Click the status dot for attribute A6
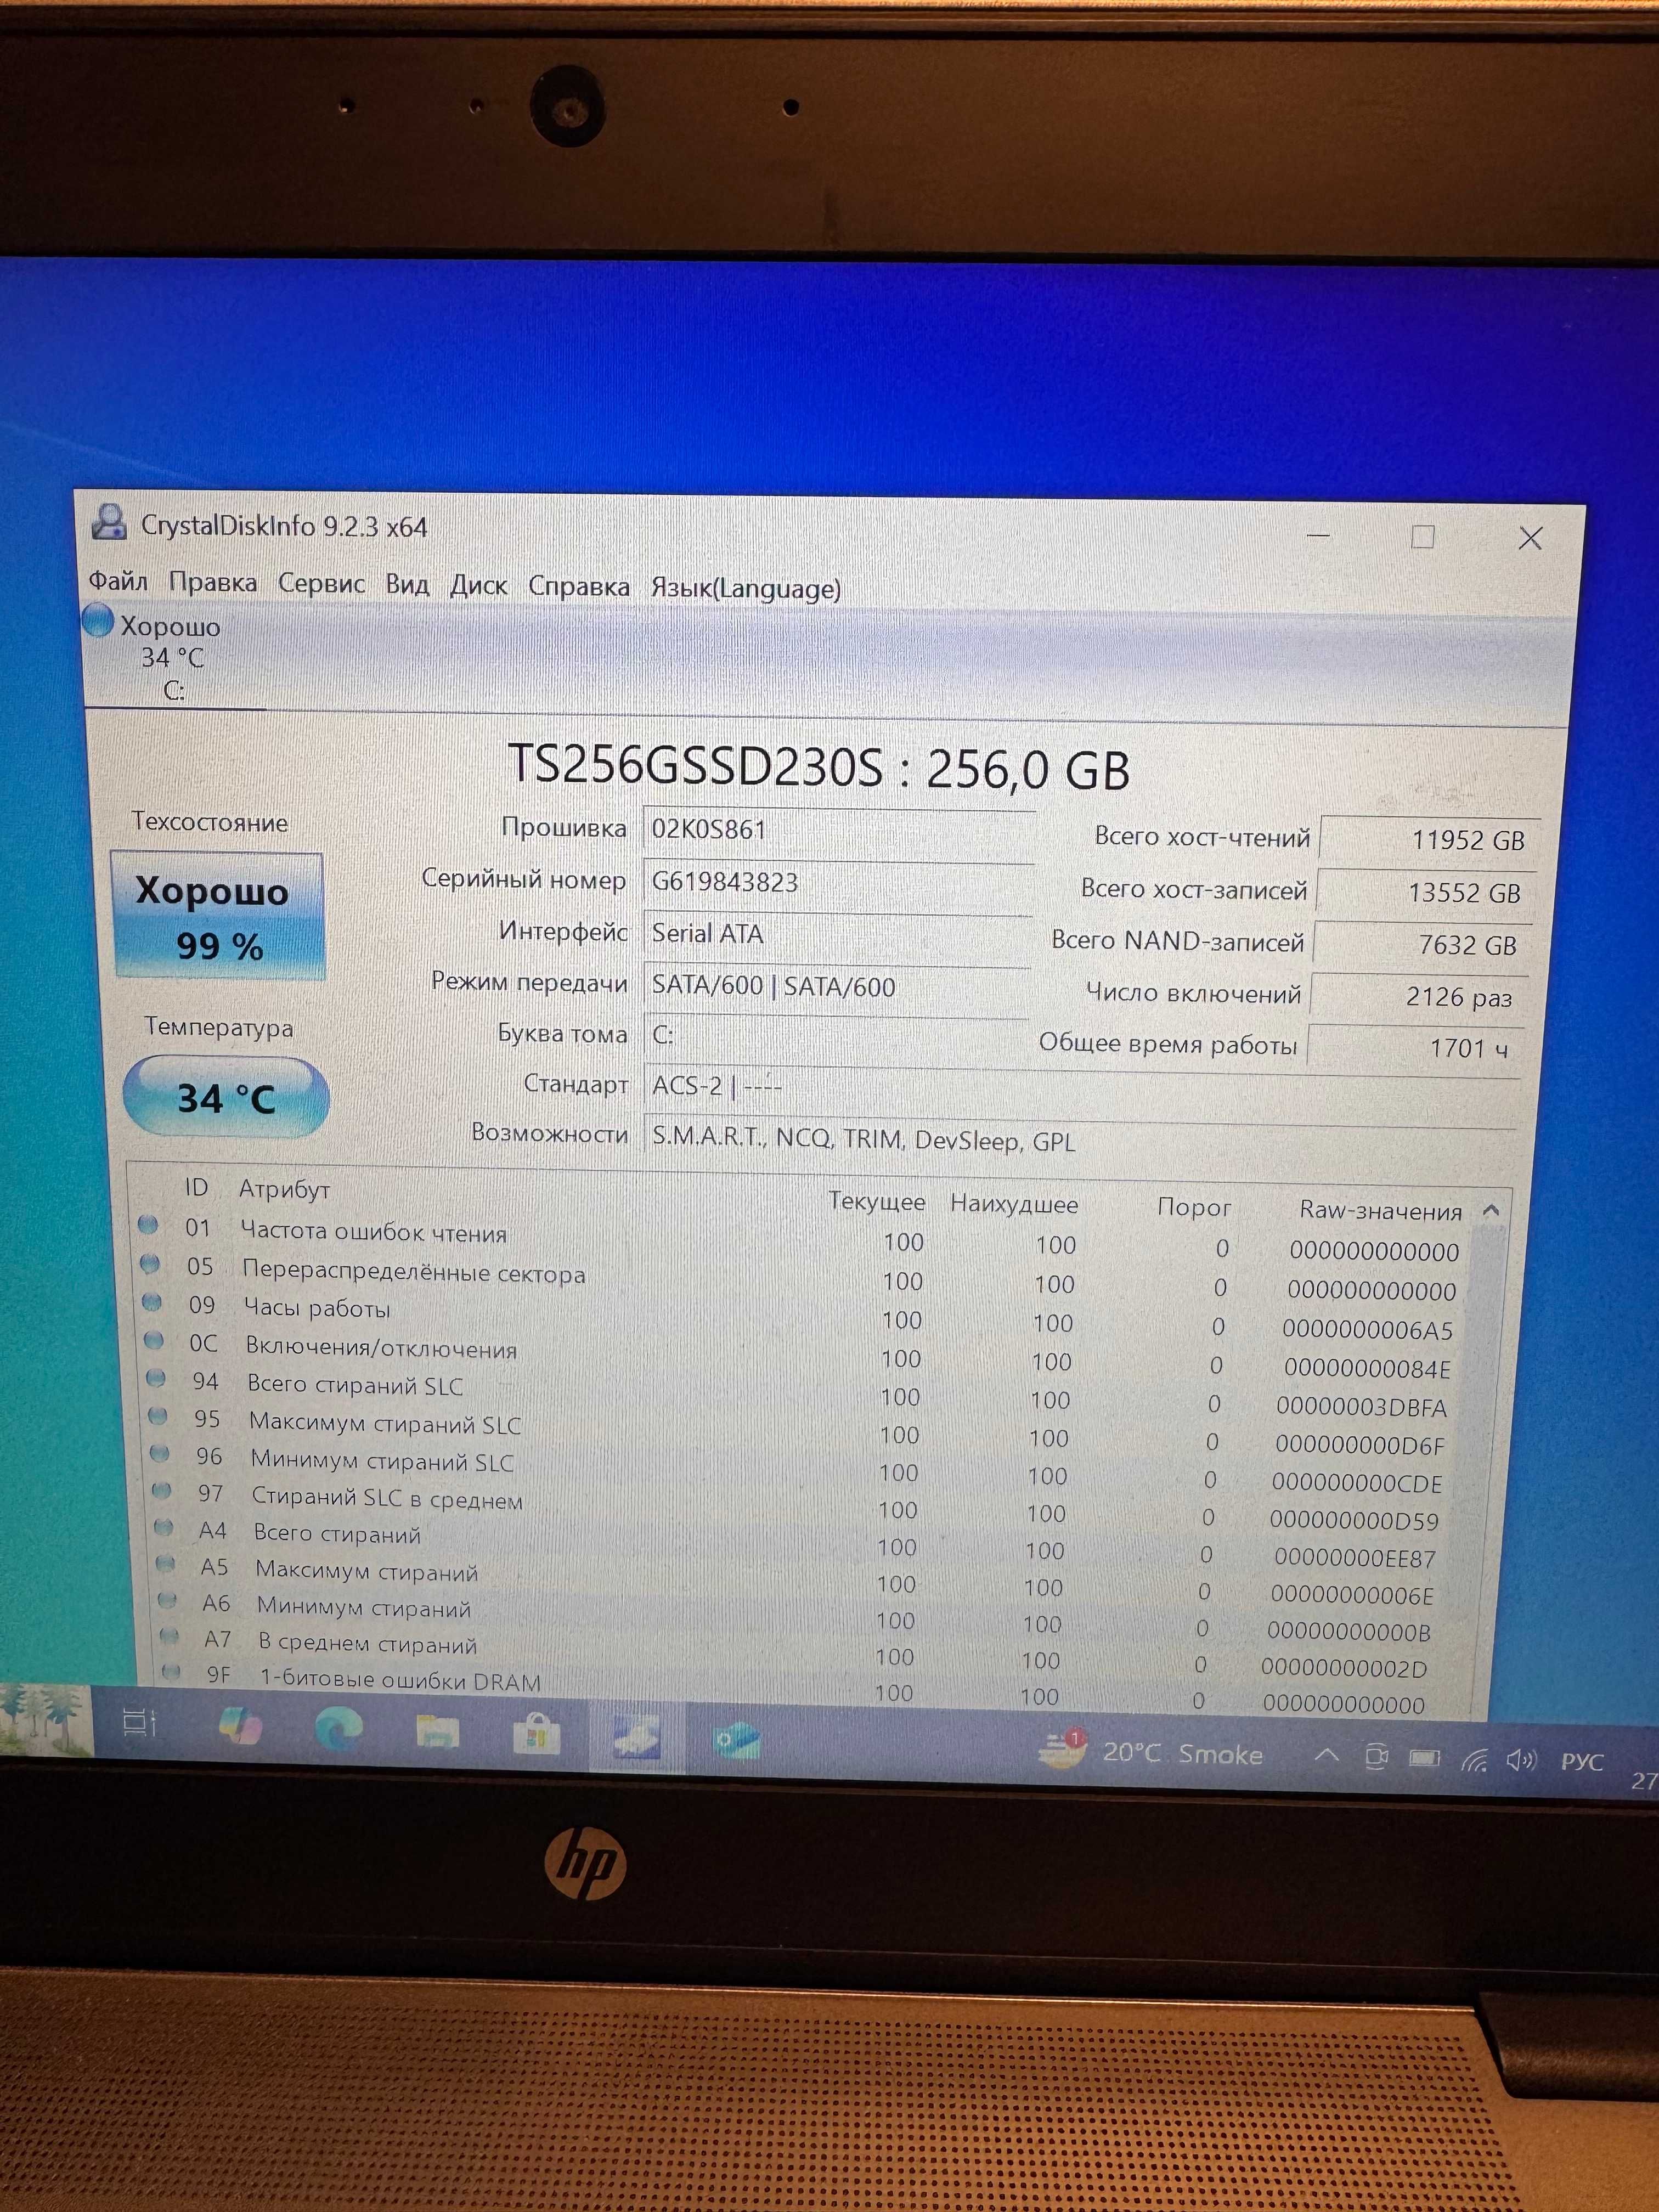1659x2212 pixels. (168, 1600)
